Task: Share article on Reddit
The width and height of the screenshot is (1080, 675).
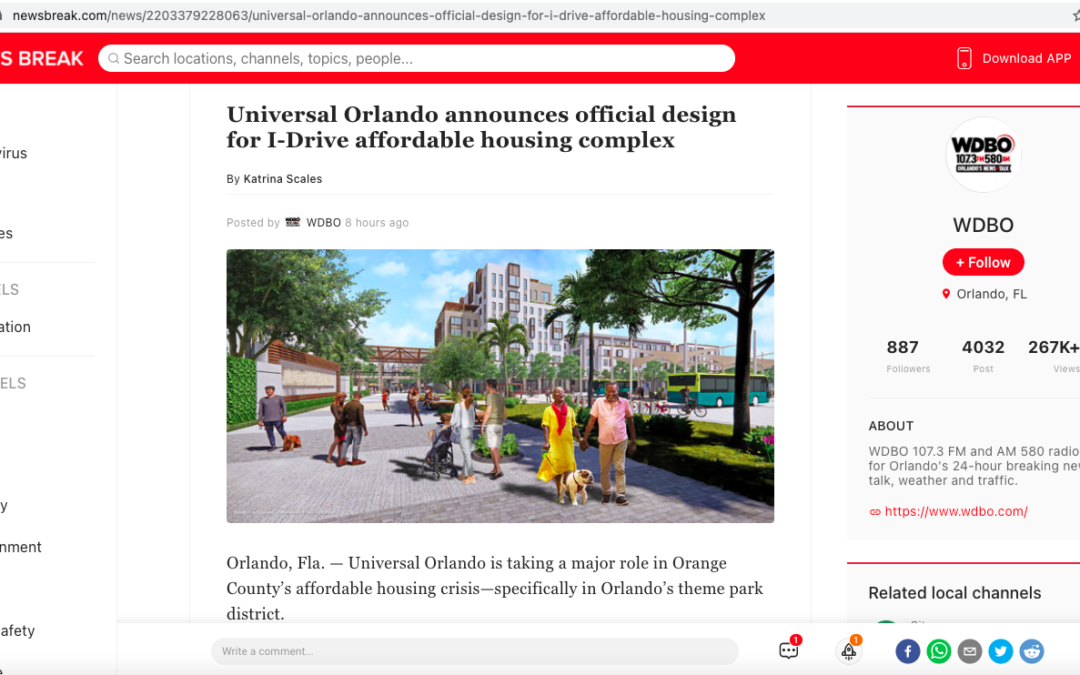Action: (x=1032, y=651)
